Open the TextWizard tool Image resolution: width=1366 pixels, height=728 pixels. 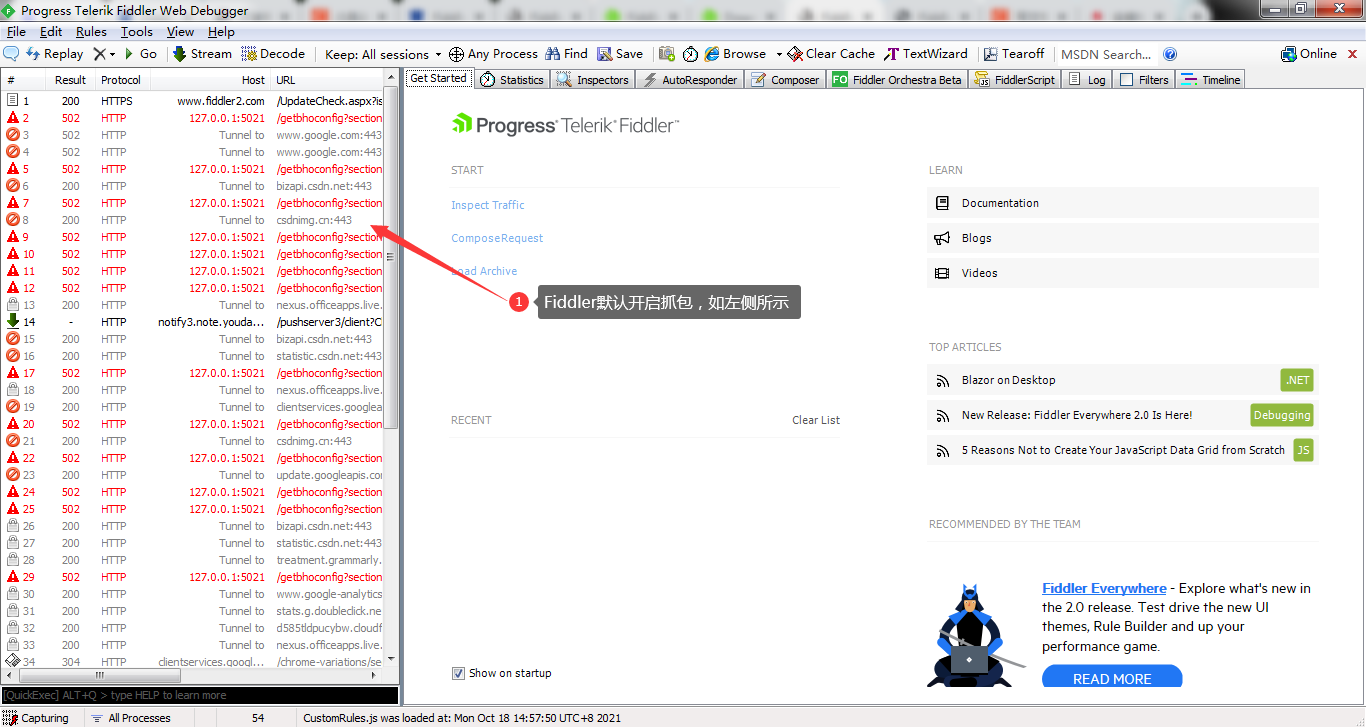[x=926, y=54]
